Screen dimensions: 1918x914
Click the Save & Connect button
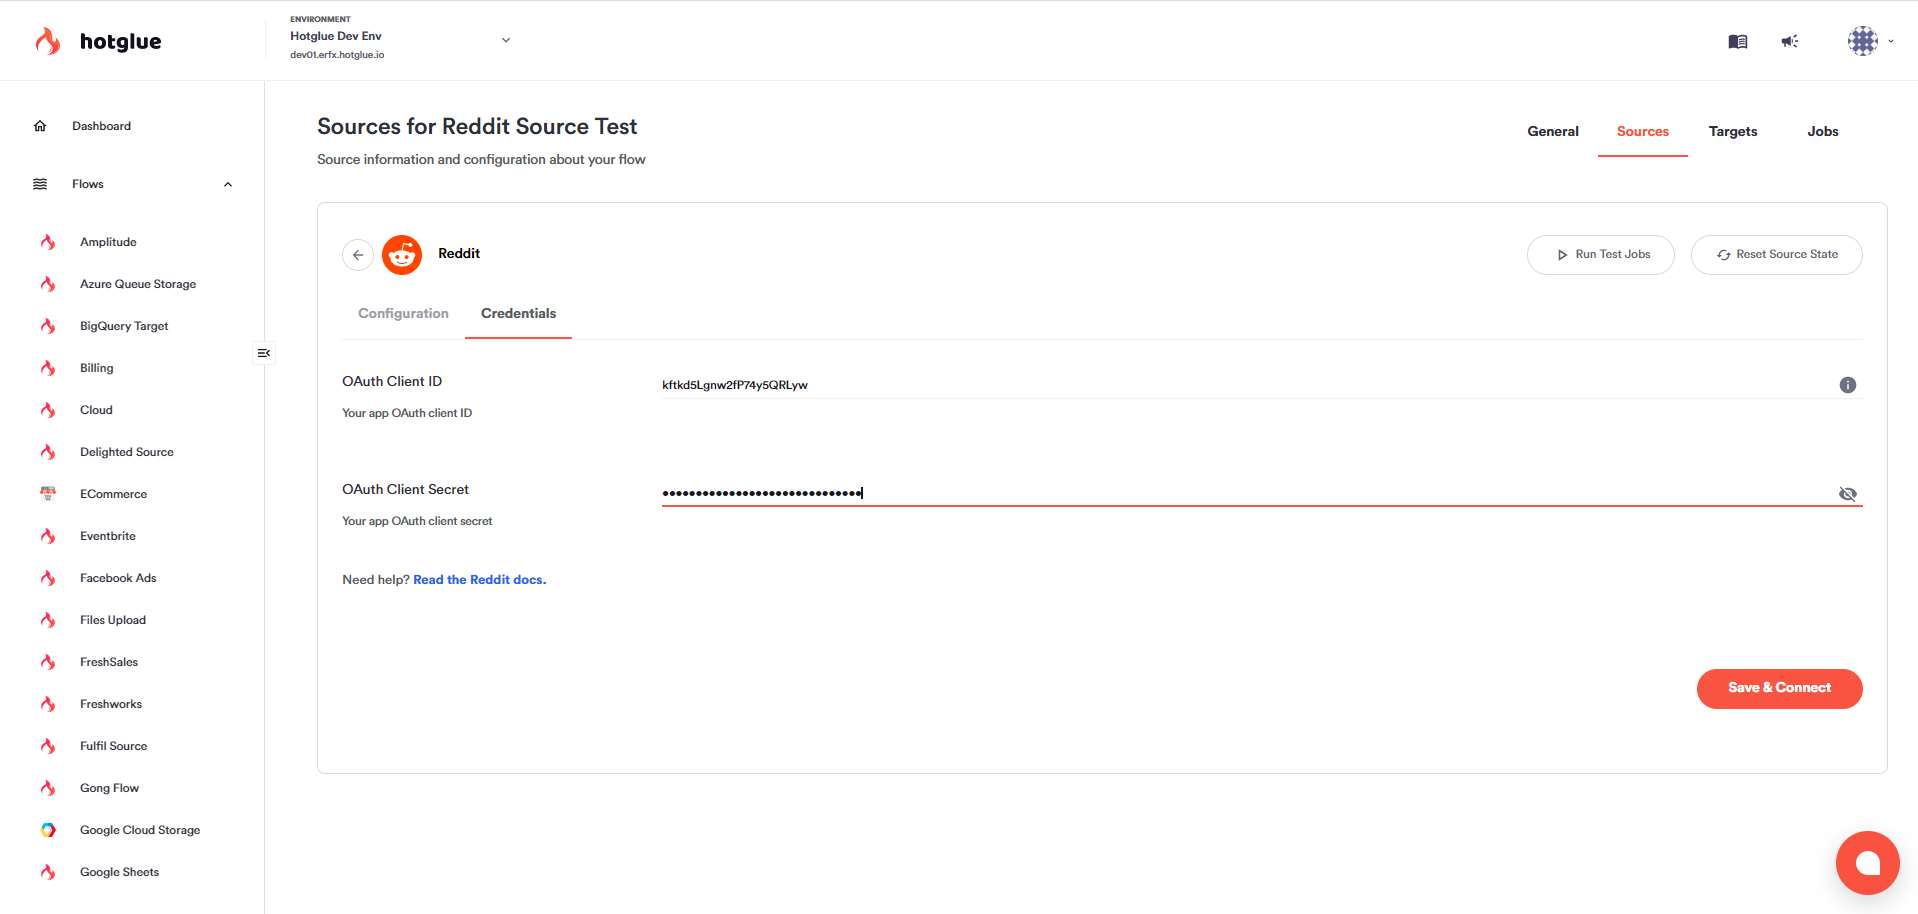pos(1779,688)
